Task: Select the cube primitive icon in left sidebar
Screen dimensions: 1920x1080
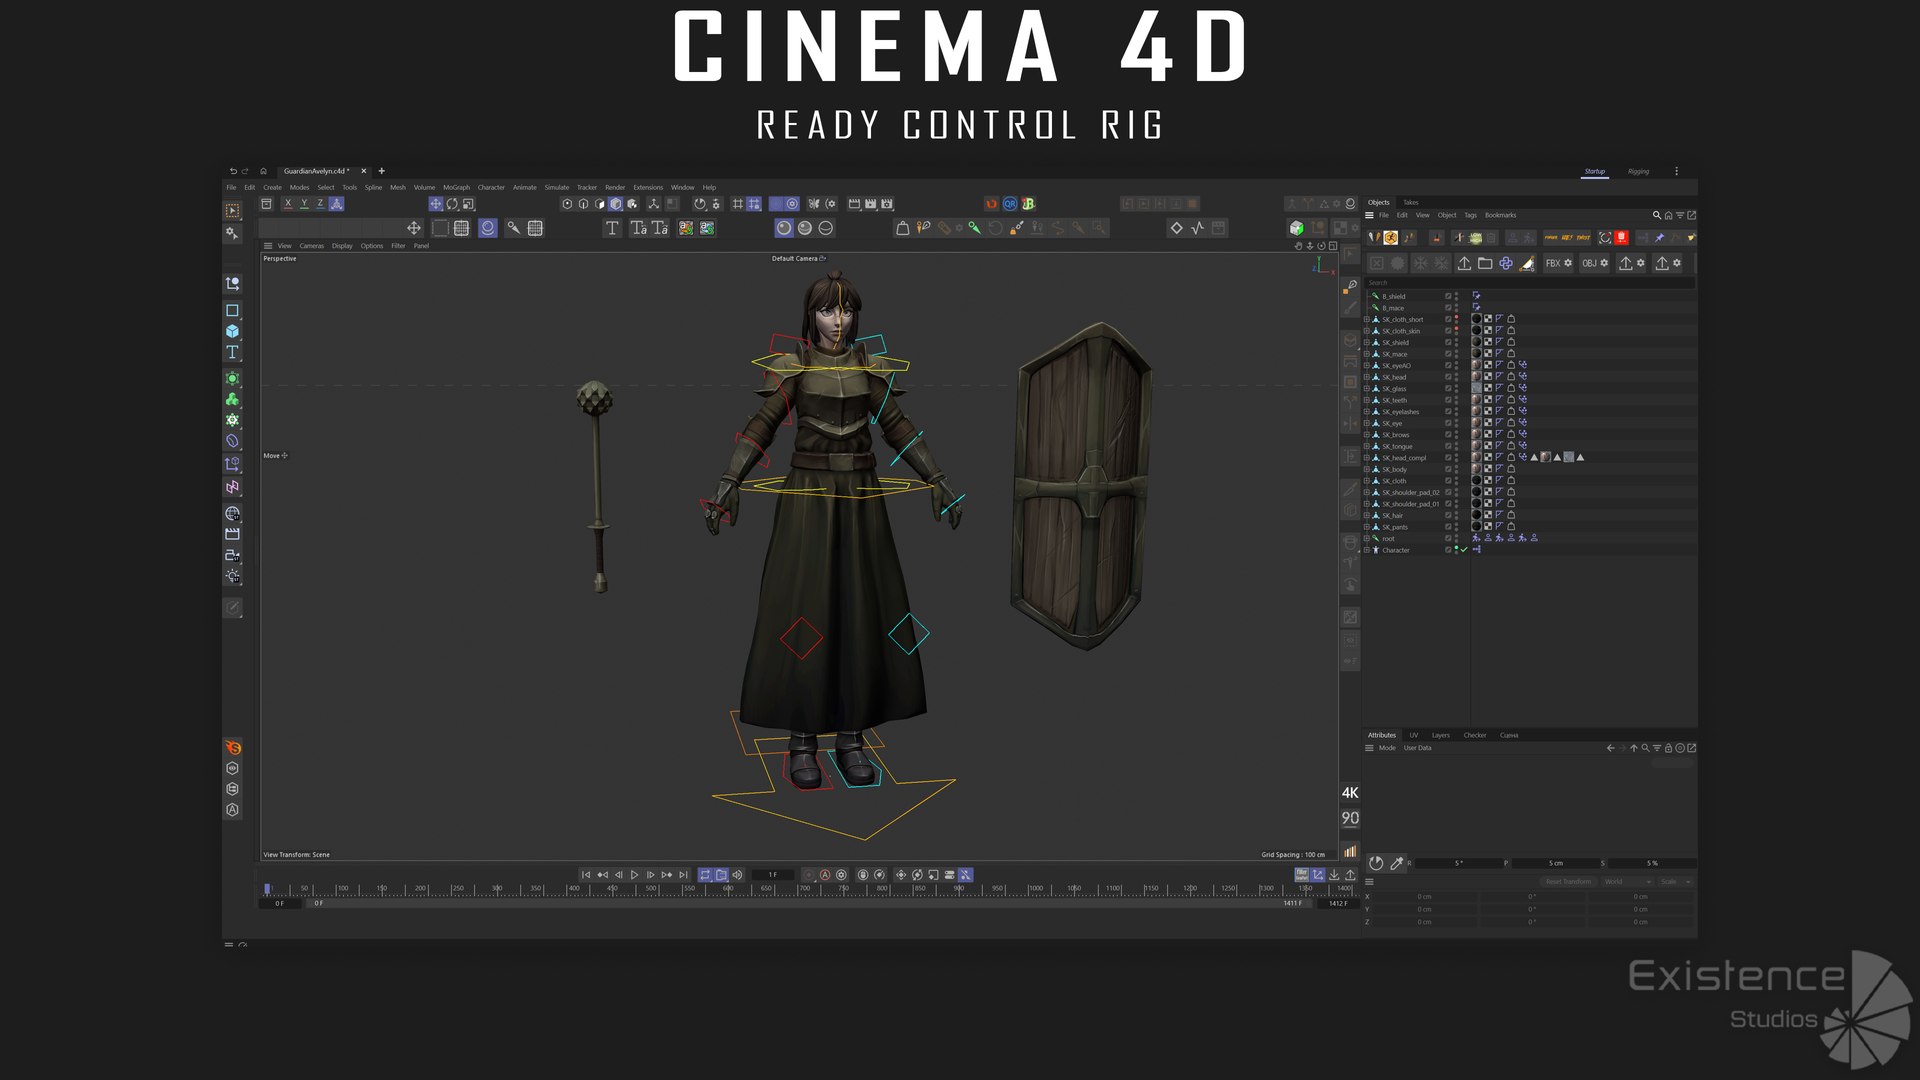Action: (x=232, y=331)
